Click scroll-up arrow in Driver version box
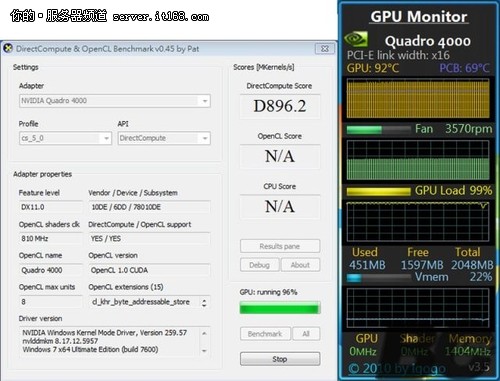The image size is (500, 381). [x=204, y=333]
